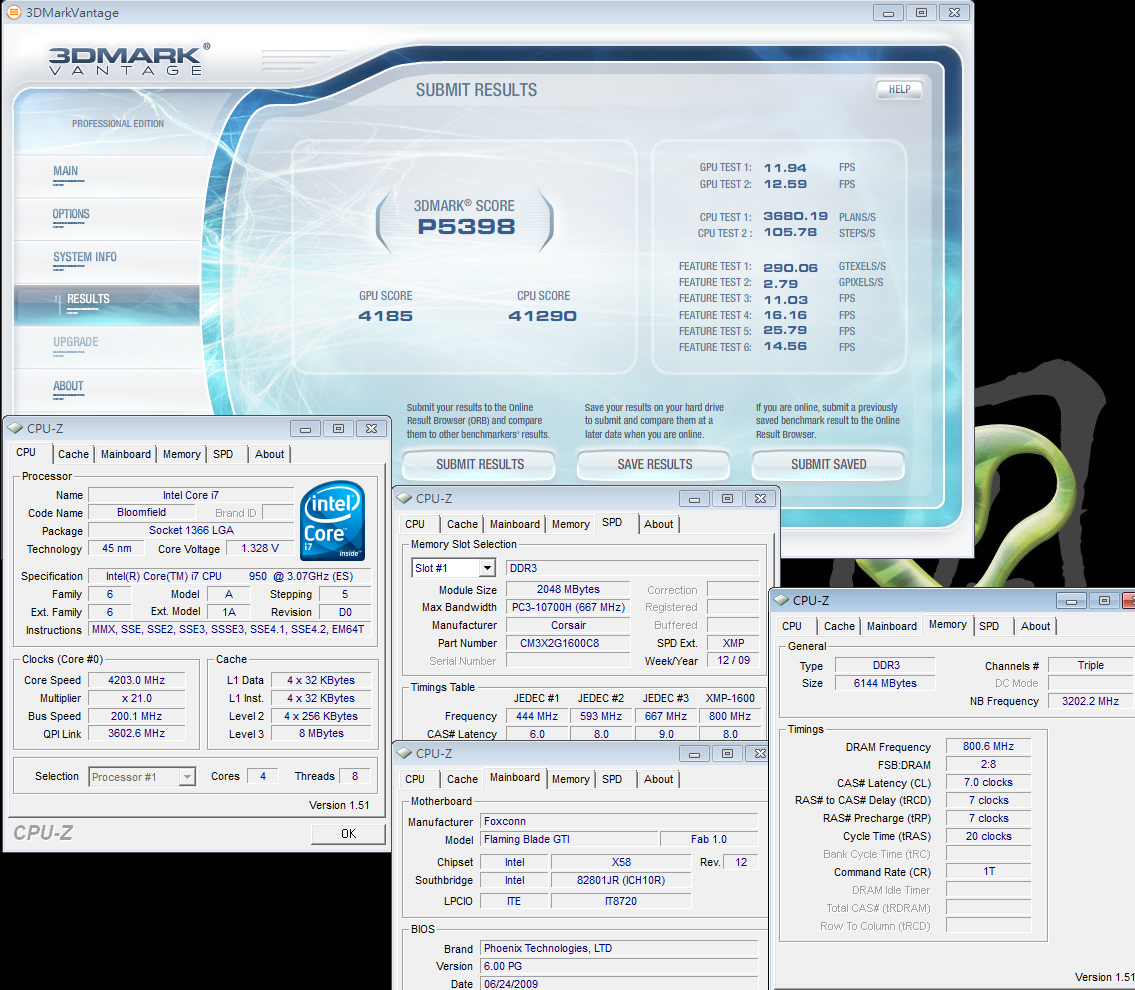This screenshot has width=1135, height=990.
Task: Open the MAIN section in 3DMark Vantage
Action: 65,172
